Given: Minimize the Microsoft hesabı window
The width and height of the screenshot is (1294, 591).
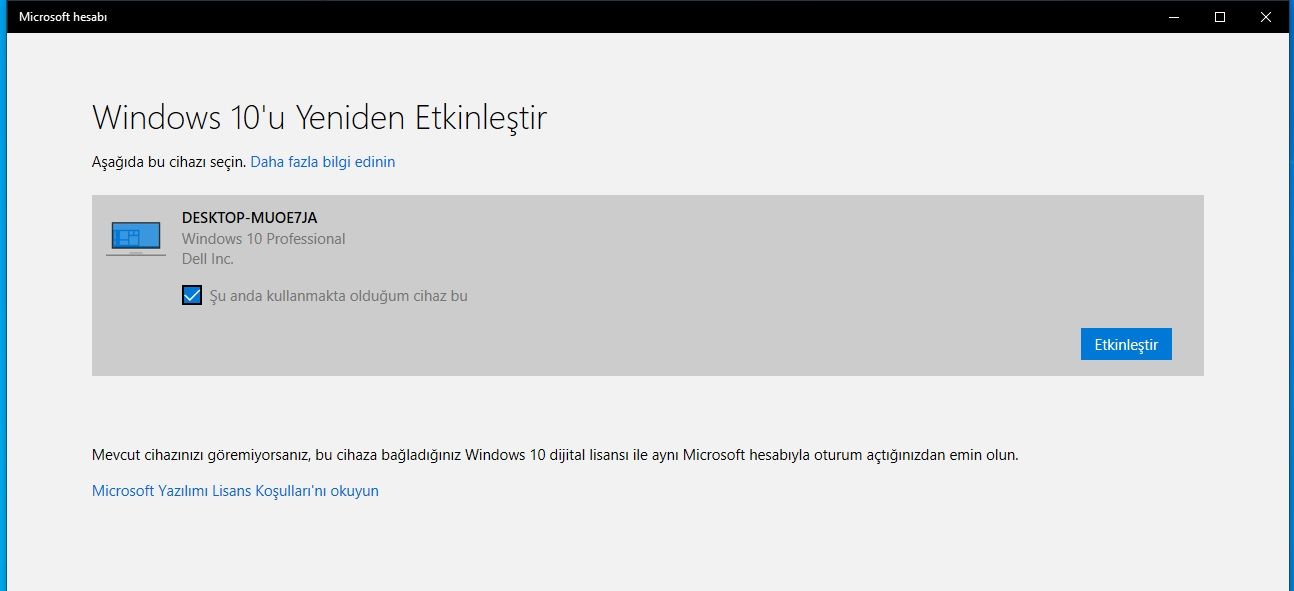Looking at the screenshot, I should pos(1174,16).
